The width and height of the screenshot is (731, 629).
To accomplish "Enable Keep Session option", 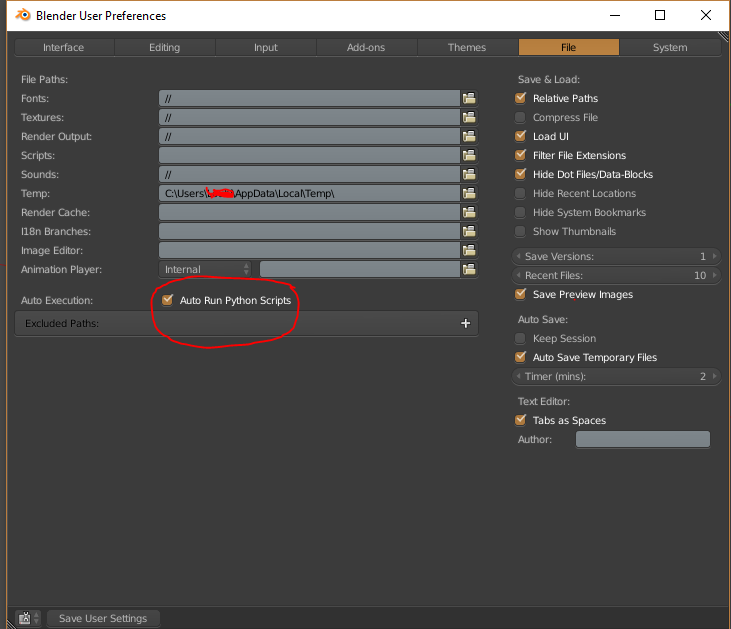I will pos(520,338).
